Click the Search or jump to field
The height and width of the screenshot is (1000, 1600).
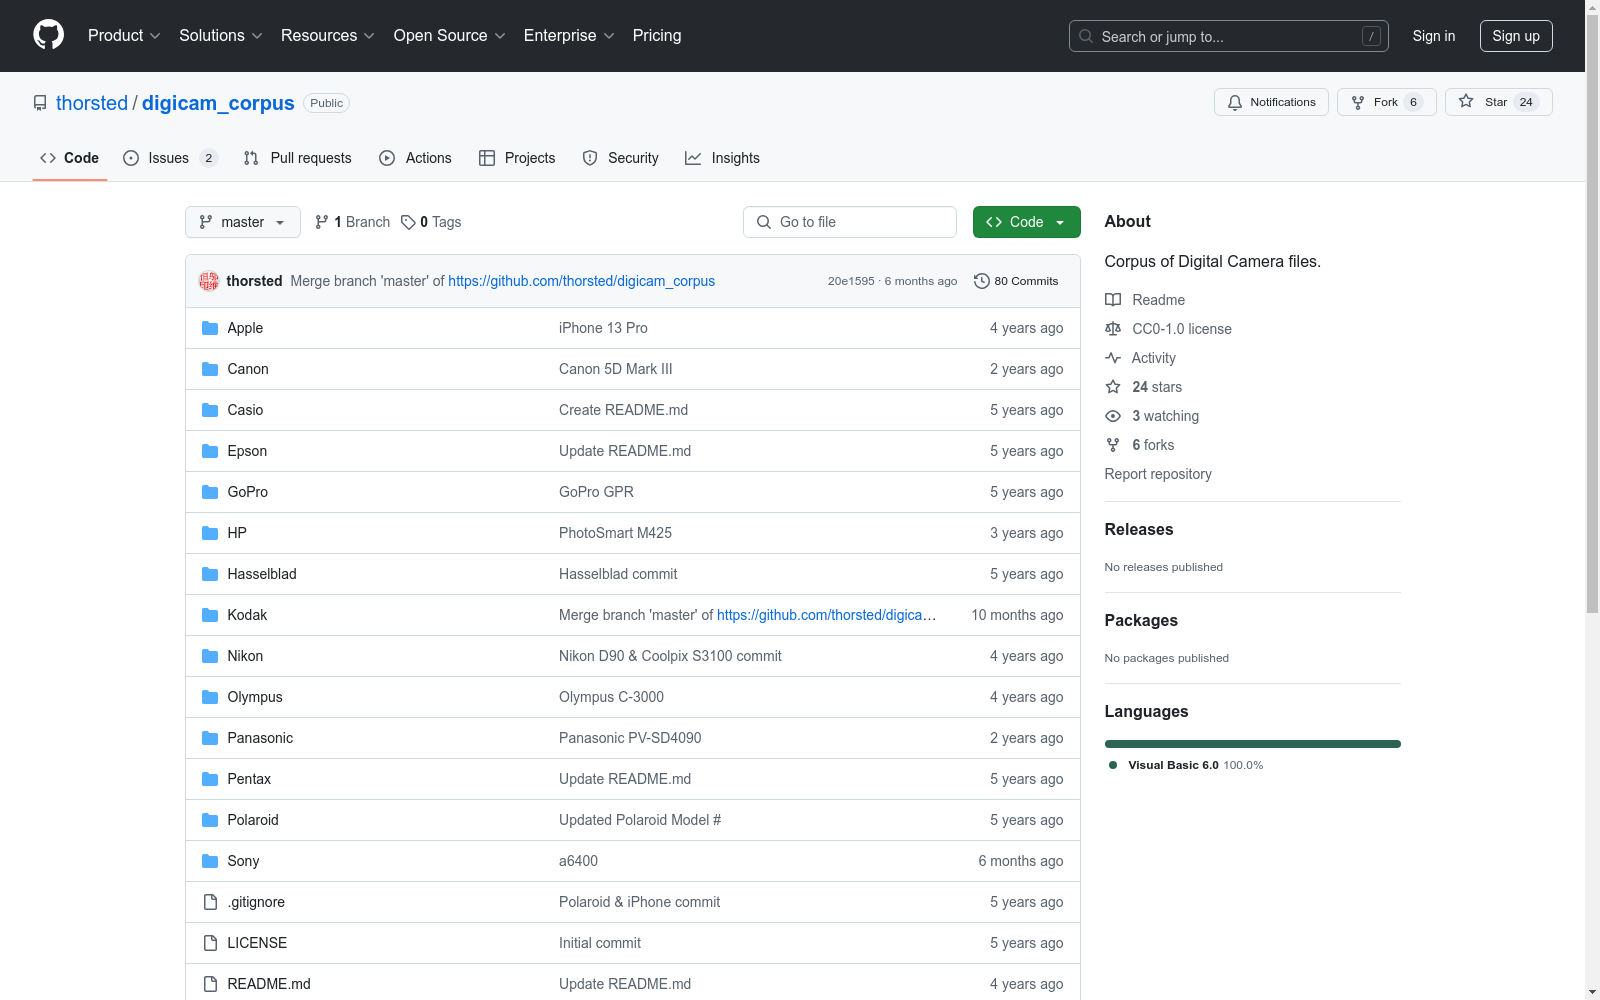coord(1229,36)
